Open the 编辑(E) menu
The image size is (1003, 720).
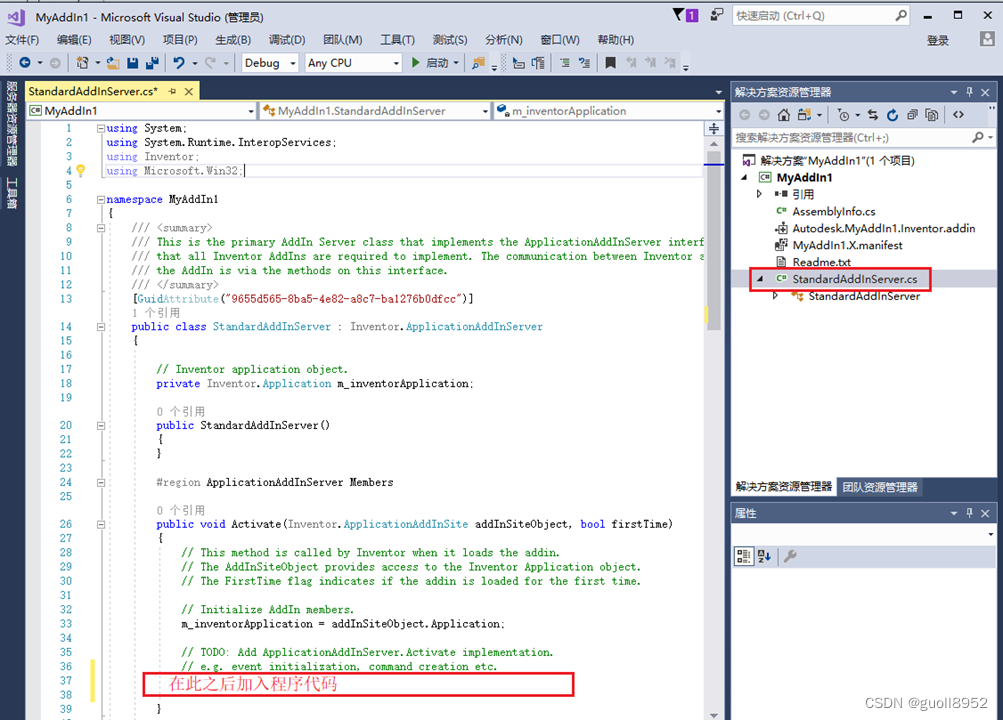(x=74, y=40)
